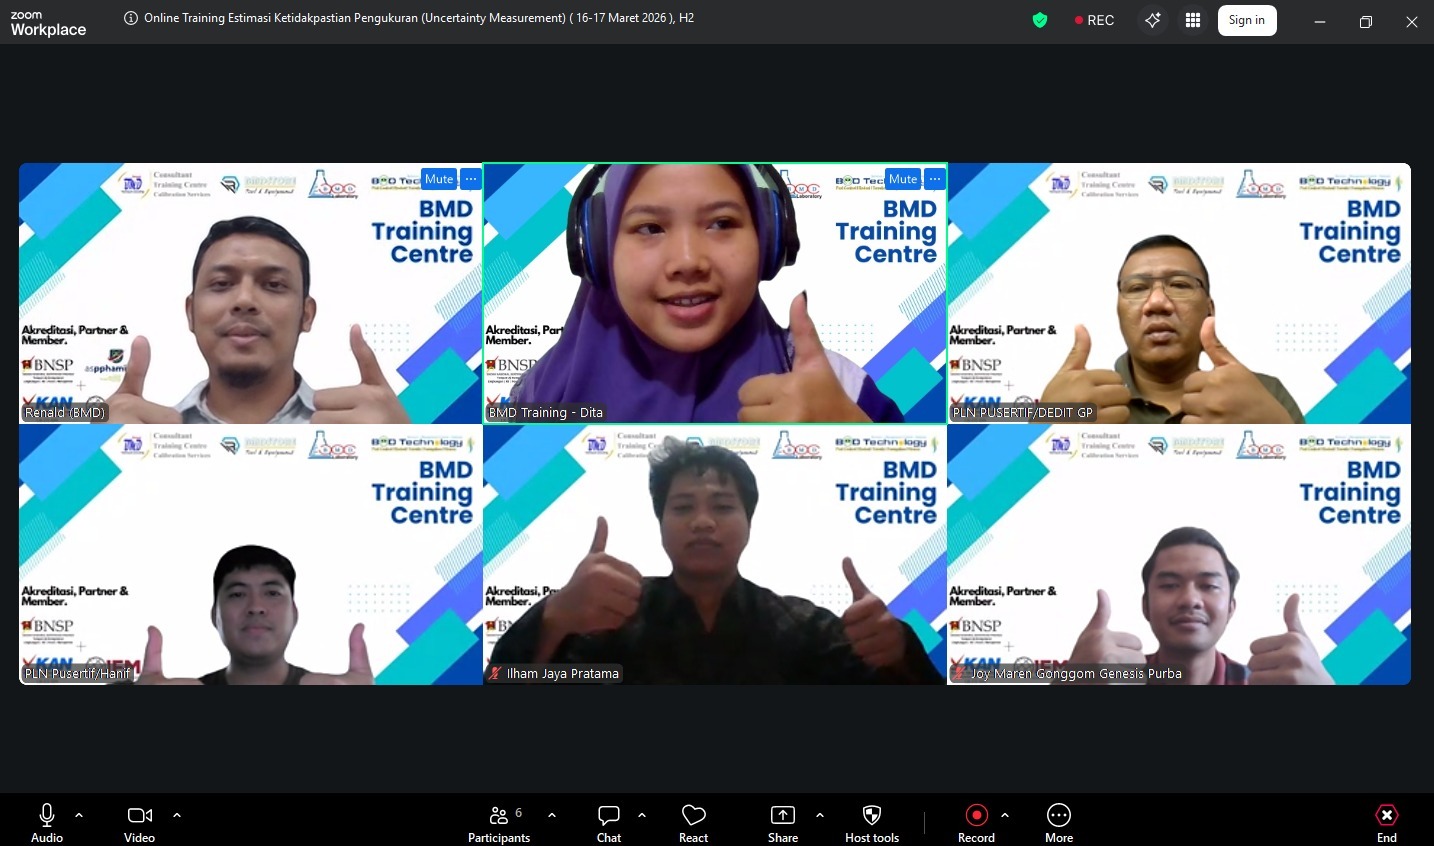Screen dimensions: 1434x846
Task: Open the Participants list
Action: click(499, 816)
